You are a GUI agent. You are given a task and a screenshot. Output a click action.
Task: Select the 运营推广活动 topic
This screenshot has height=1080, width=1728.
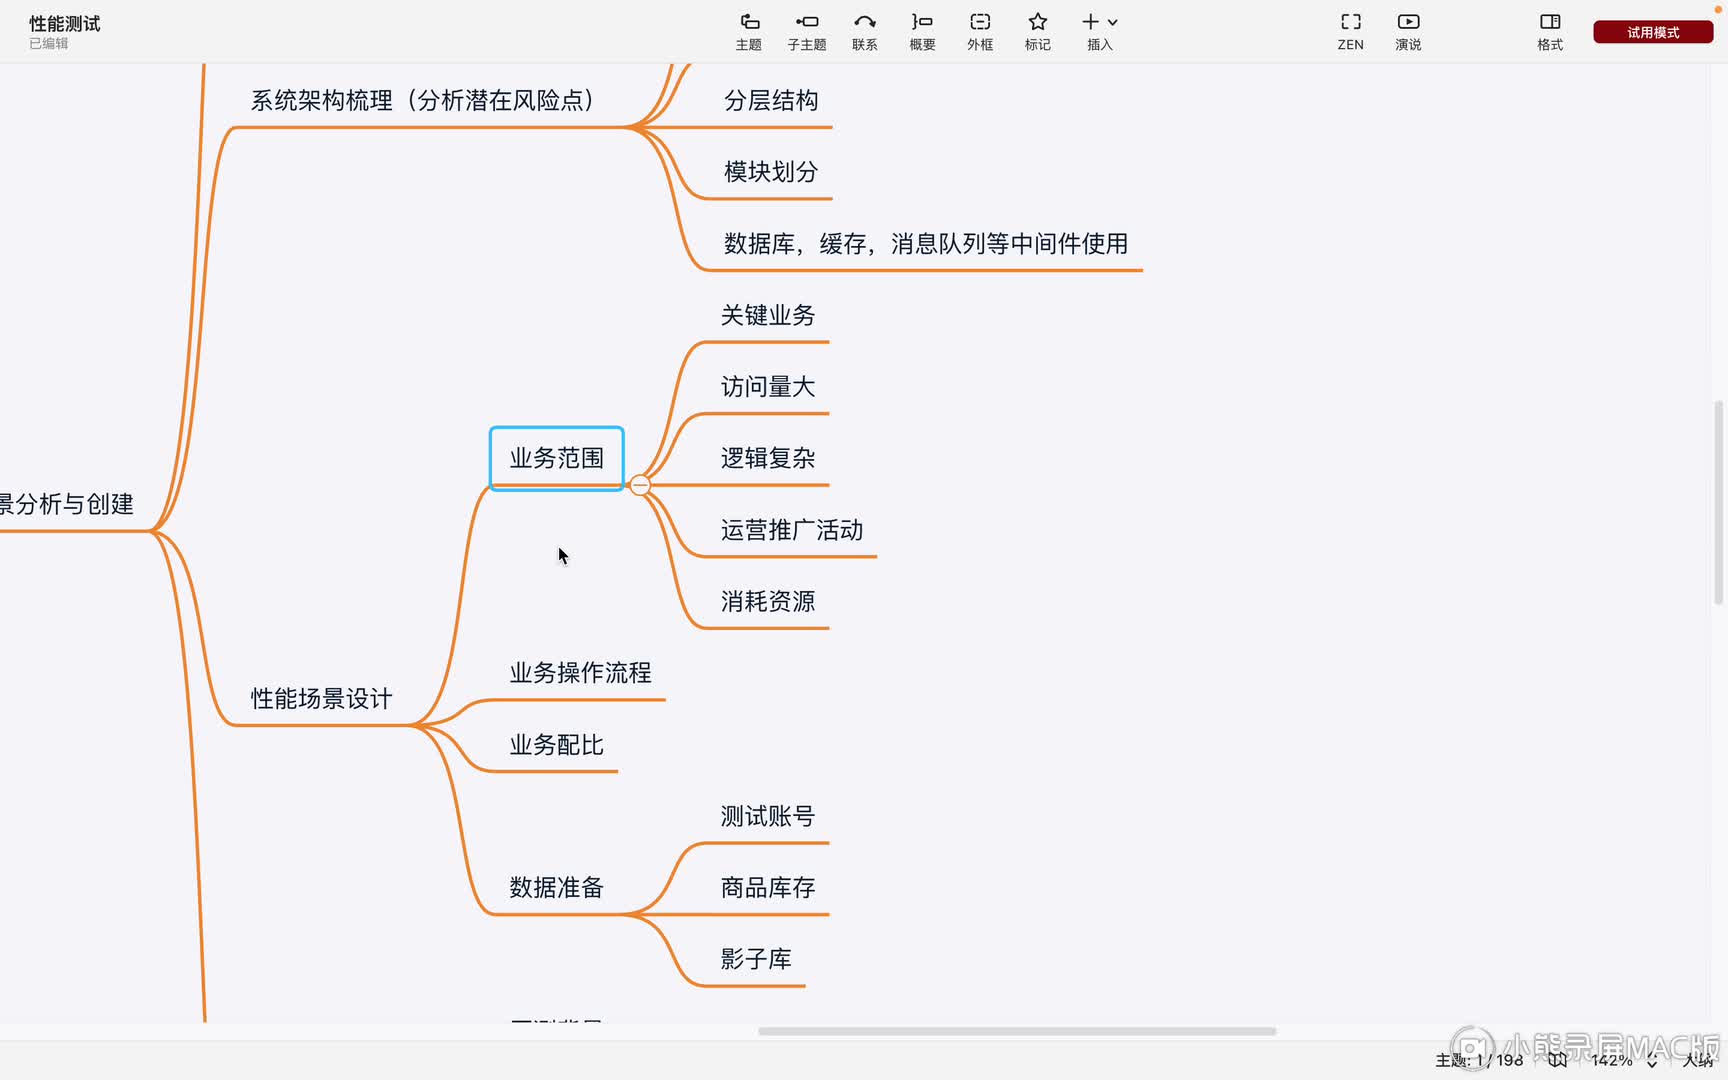pos(792,530)
